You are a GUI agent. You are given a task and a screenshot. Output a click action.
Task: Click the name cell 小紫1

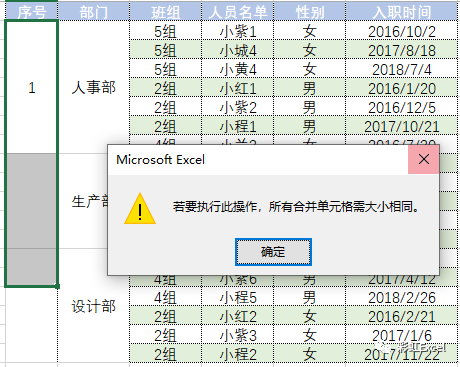click(x=238, y=31)
